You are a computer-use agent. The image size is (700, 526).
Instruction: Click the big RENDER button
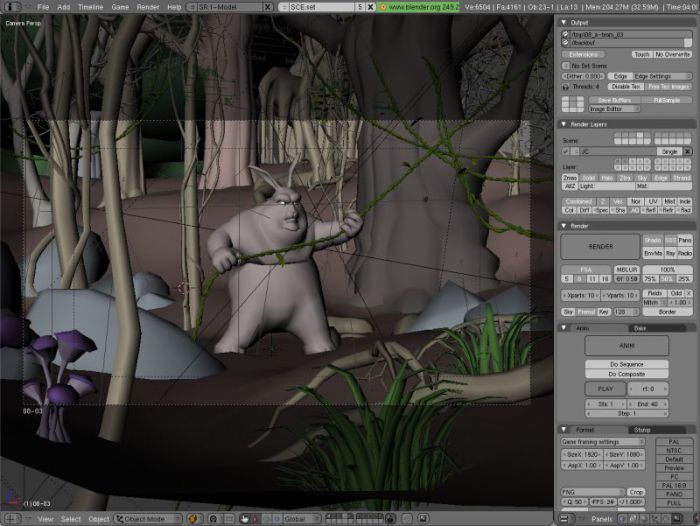[x=600, y=246]
